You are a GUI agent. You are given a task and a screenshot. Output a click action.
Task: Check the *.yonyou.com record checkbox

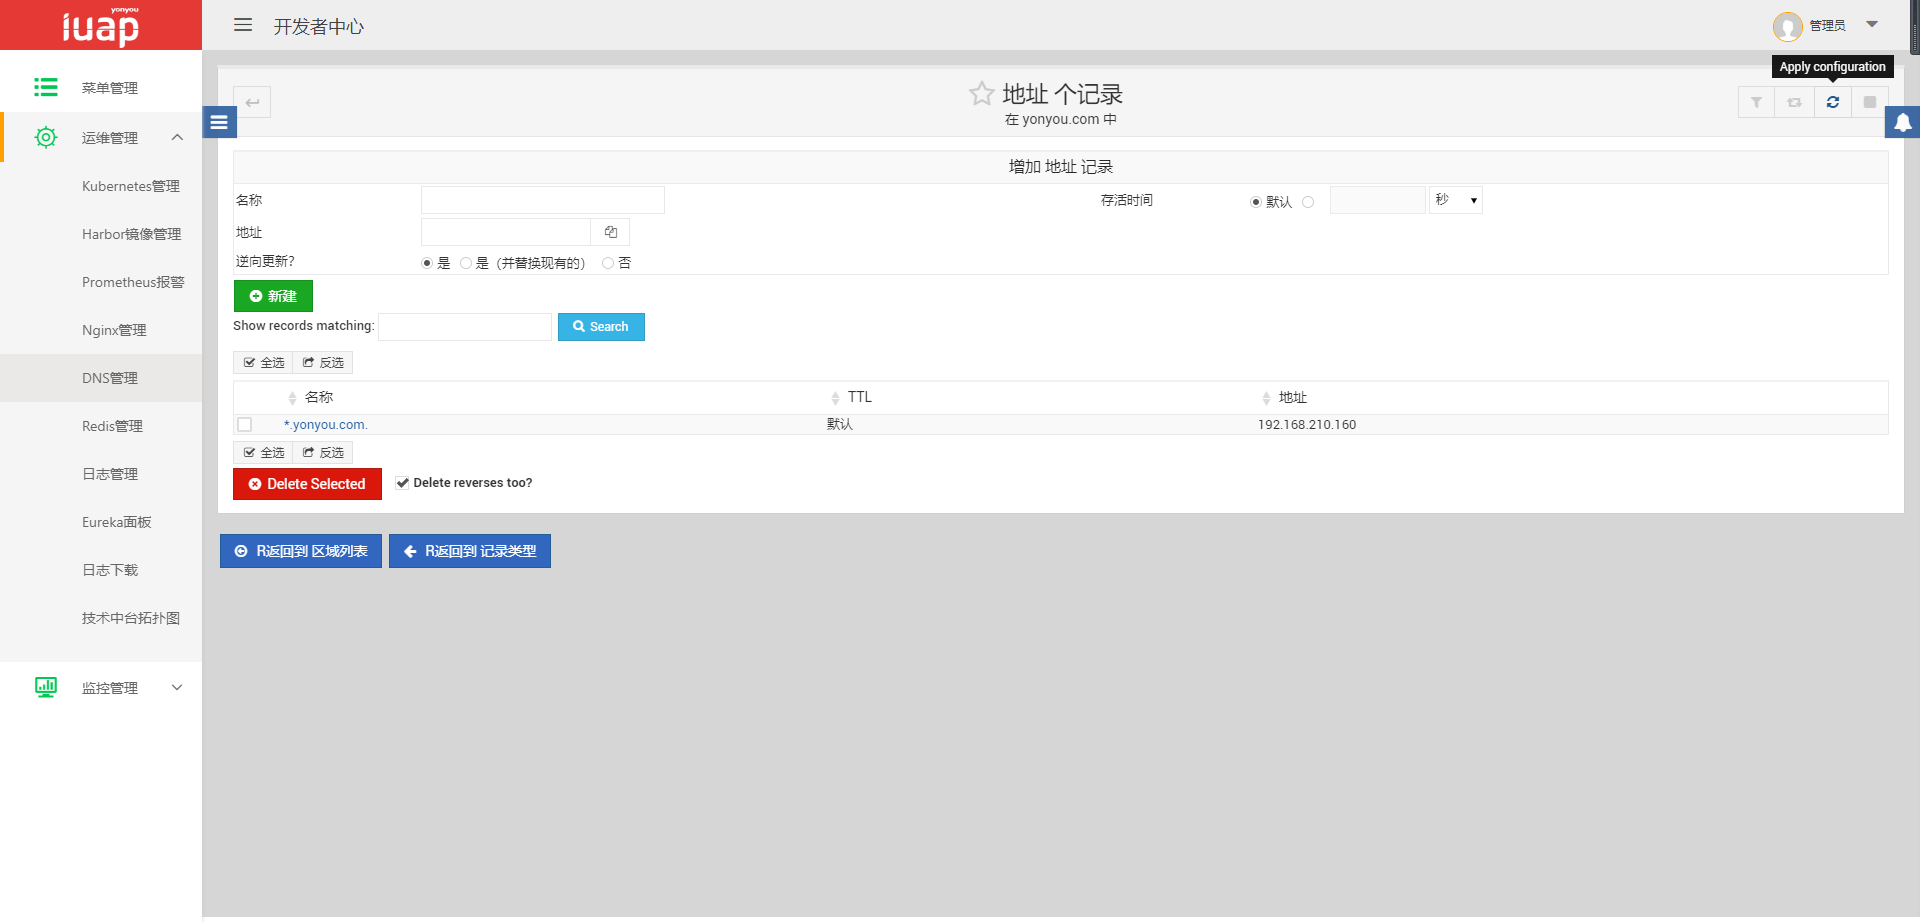coord(245,425)
